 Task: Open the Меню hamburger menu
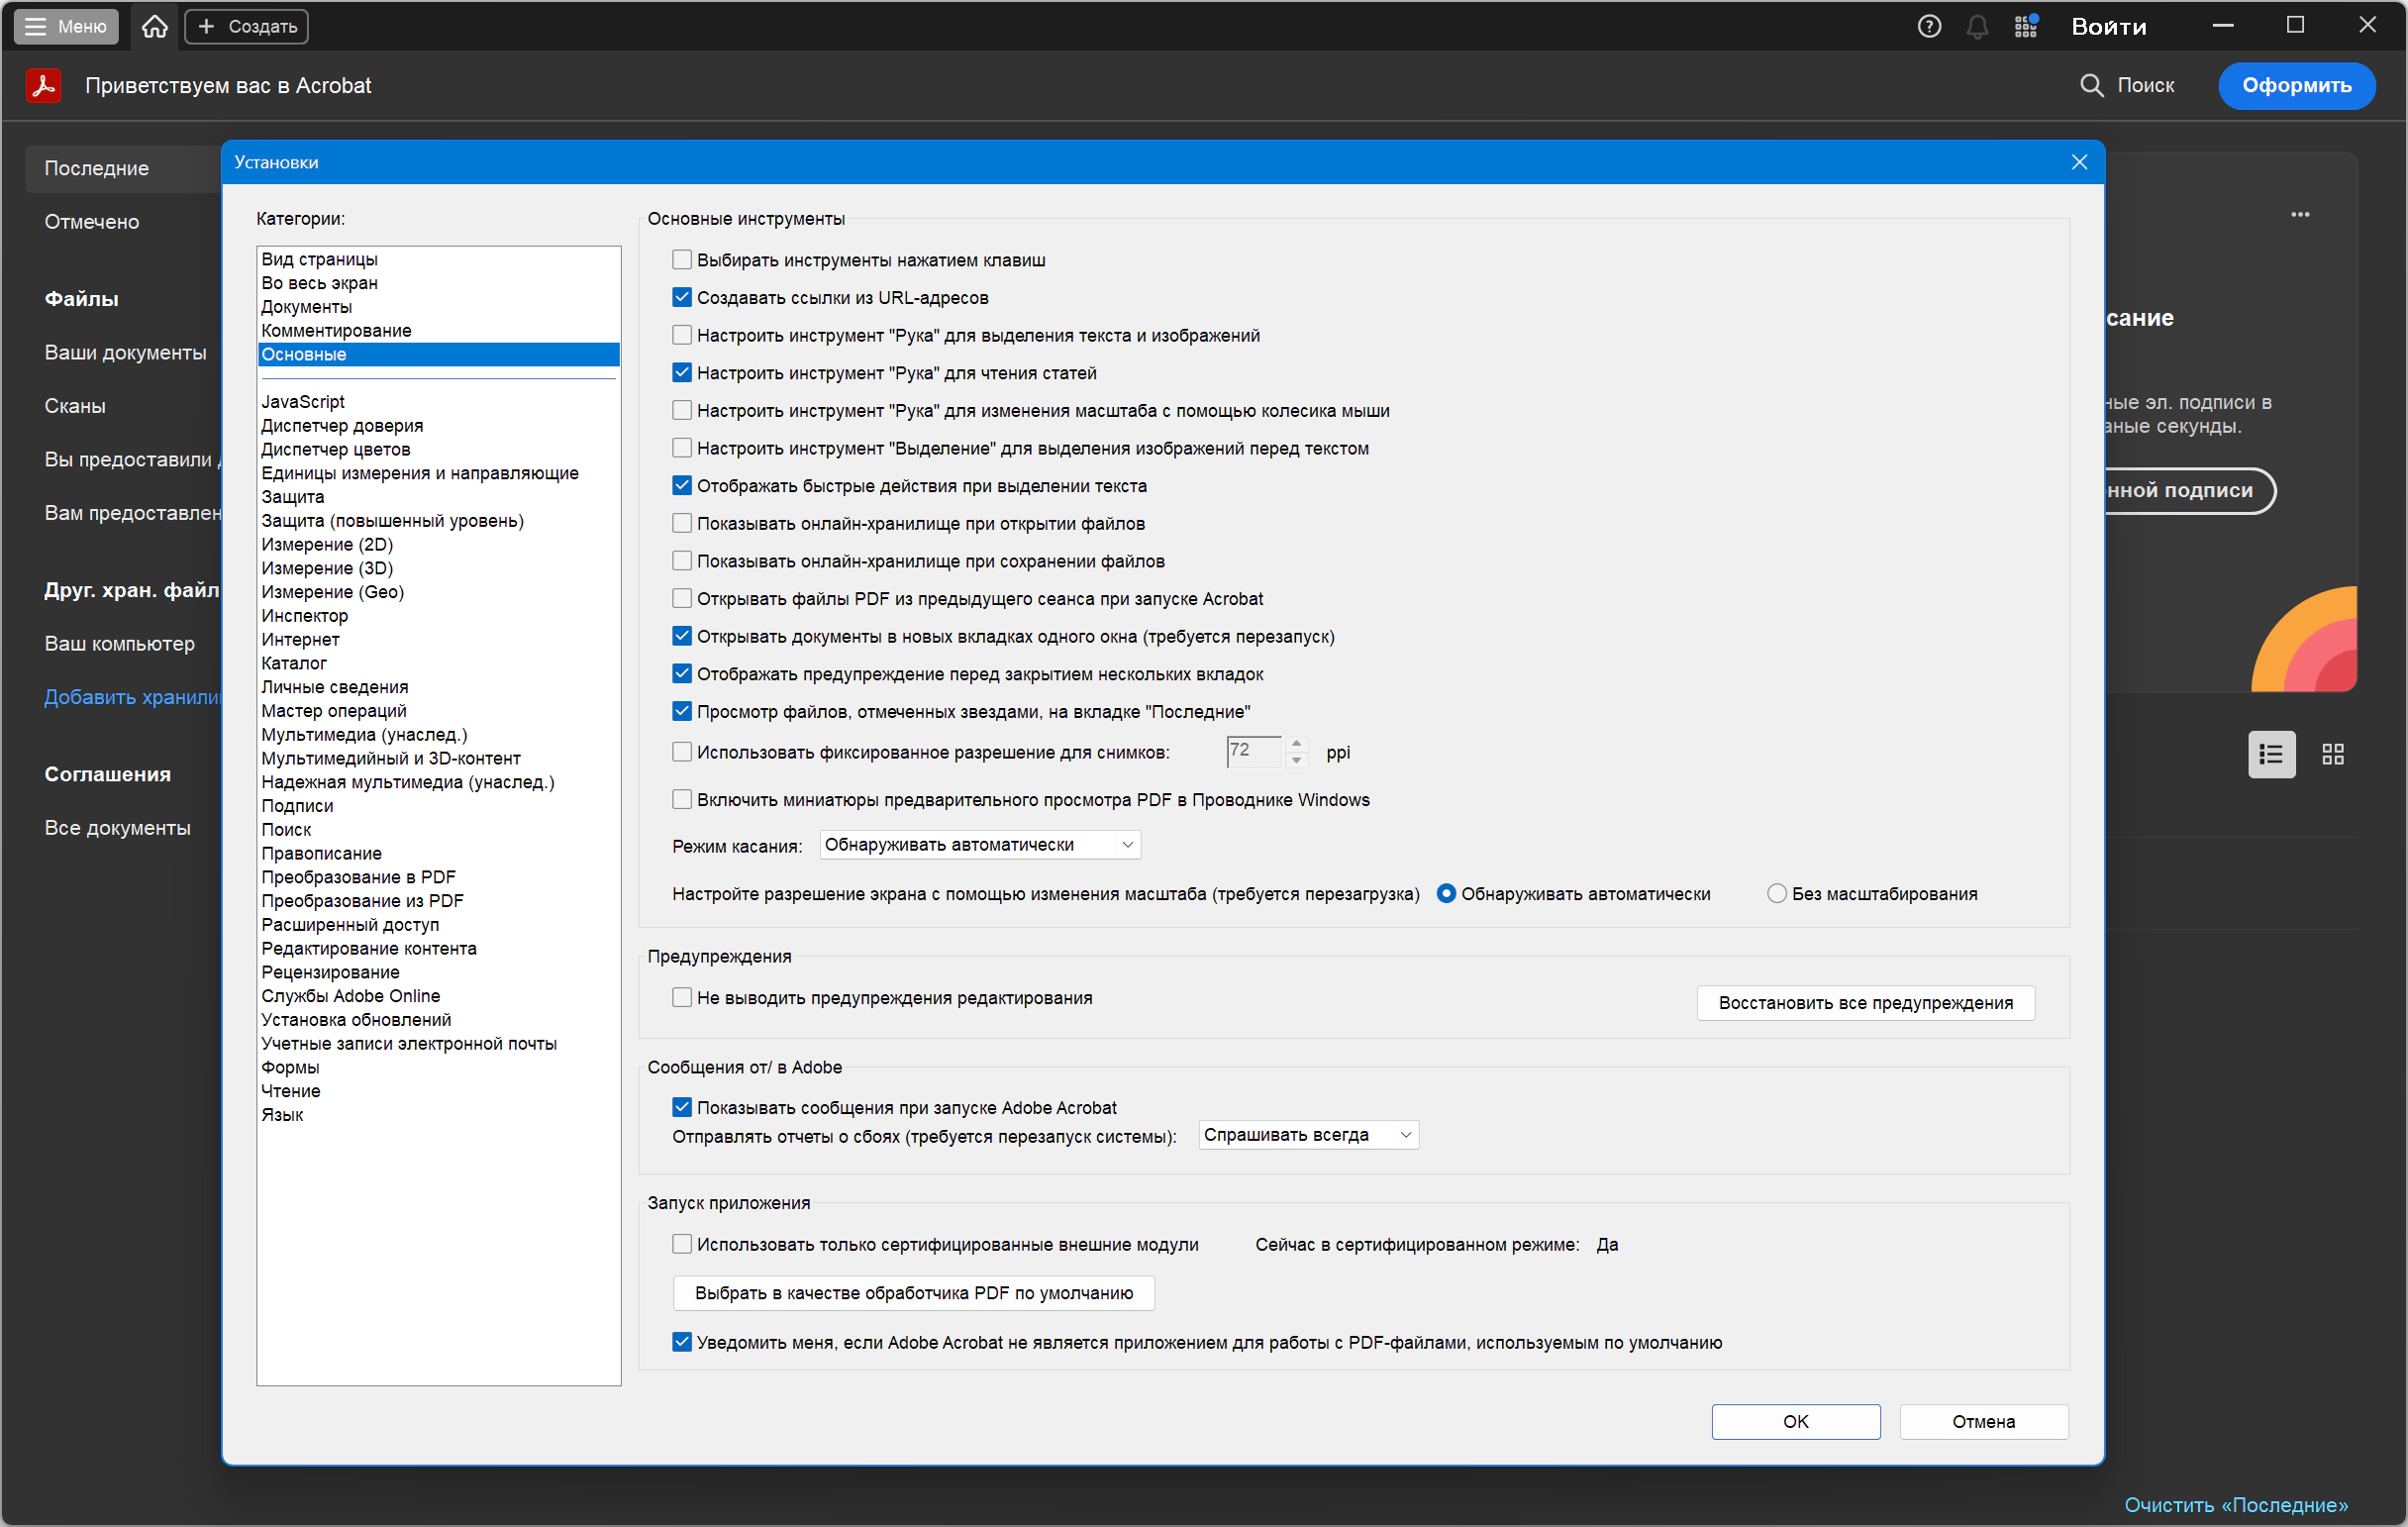[66, 26]
